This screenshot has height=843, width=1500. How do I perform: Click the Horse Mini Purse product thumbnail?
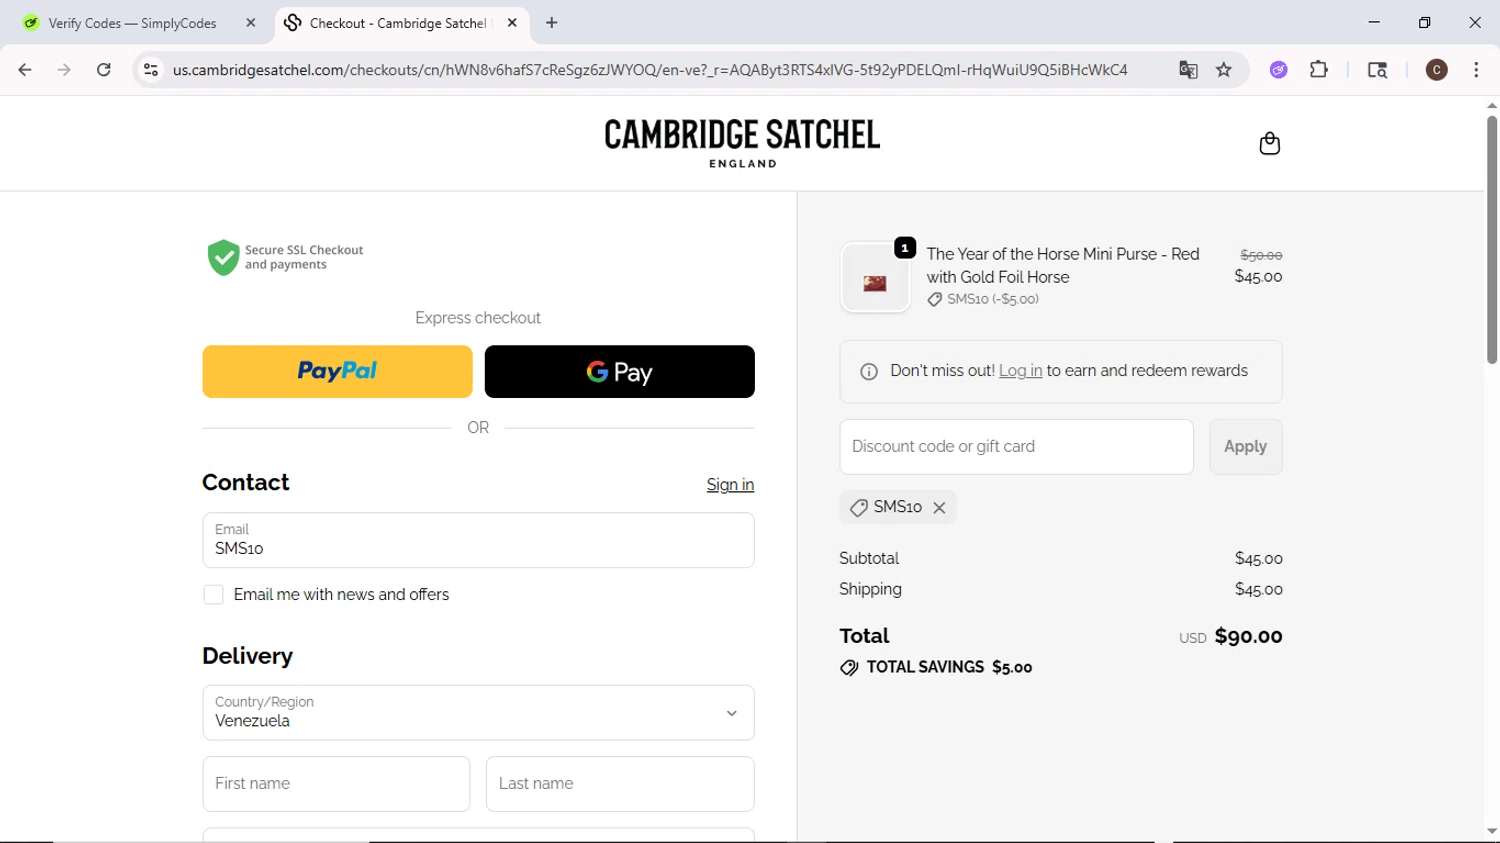tap(875, 279)
